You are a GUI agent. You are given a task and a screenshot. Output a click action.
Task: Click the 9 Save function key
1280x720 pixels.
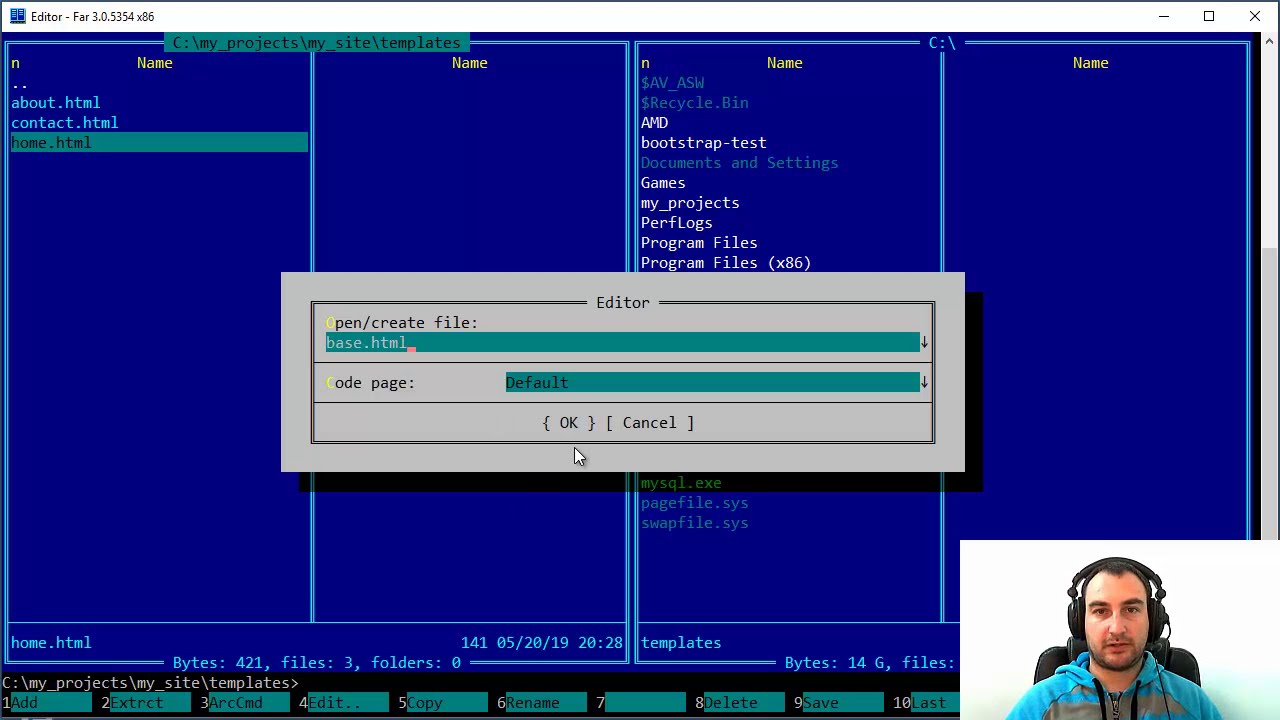click(839, 703)
